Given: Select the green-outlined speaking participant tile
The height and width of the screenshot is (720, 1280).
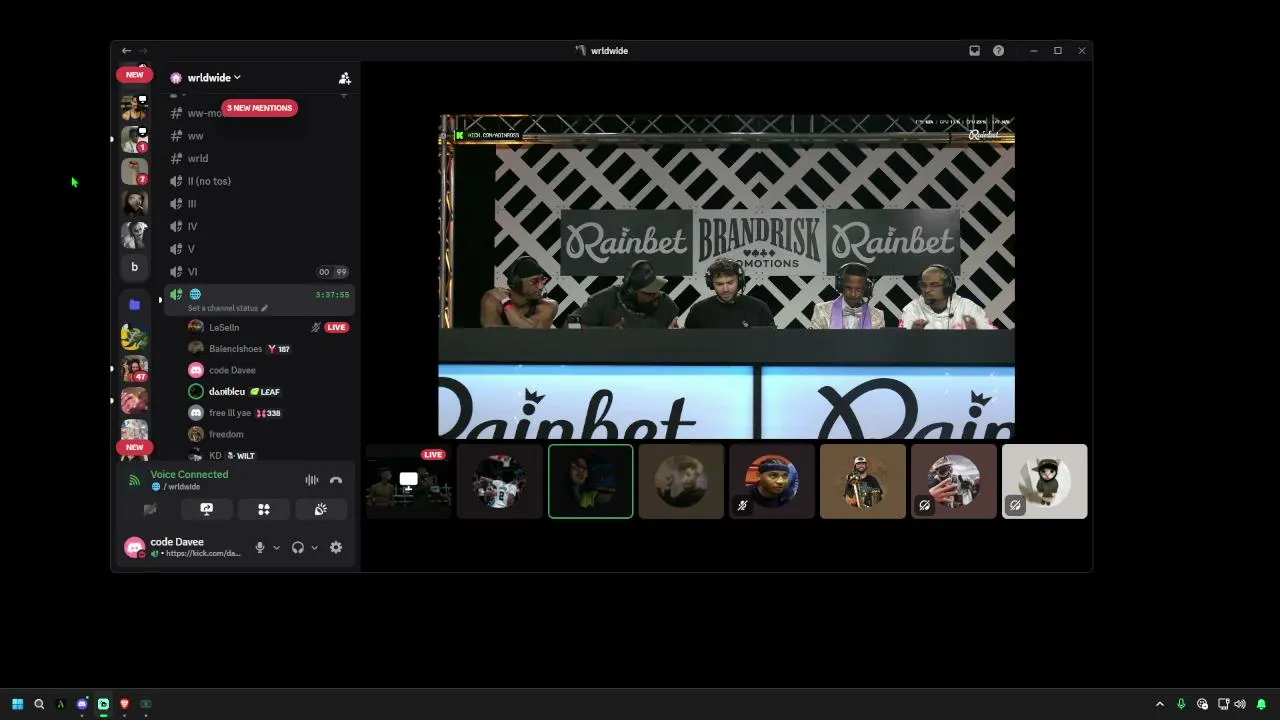Looking at the screenshot, I should tap(590, 482).
